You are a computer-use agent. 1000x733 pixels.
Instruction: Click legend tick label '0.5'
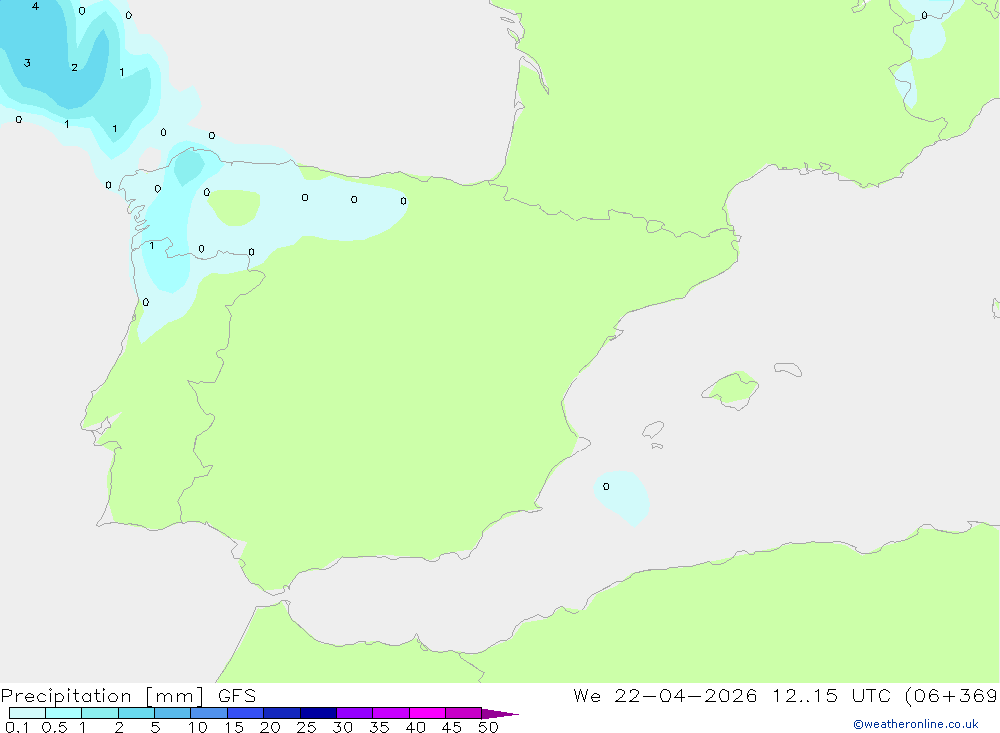pyautogui.click(x=54, y=727)
